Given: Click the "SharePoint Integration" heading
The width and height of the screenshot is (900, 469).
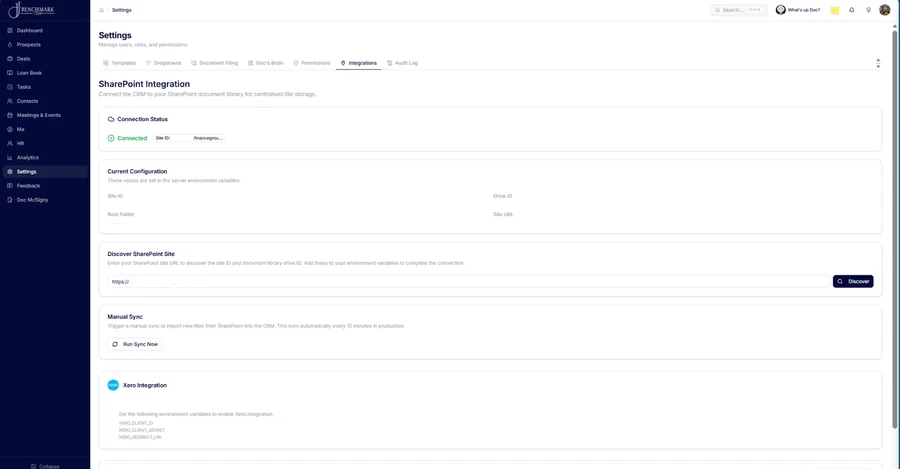Looking at the screenshot, I should (x=144, y=84).
